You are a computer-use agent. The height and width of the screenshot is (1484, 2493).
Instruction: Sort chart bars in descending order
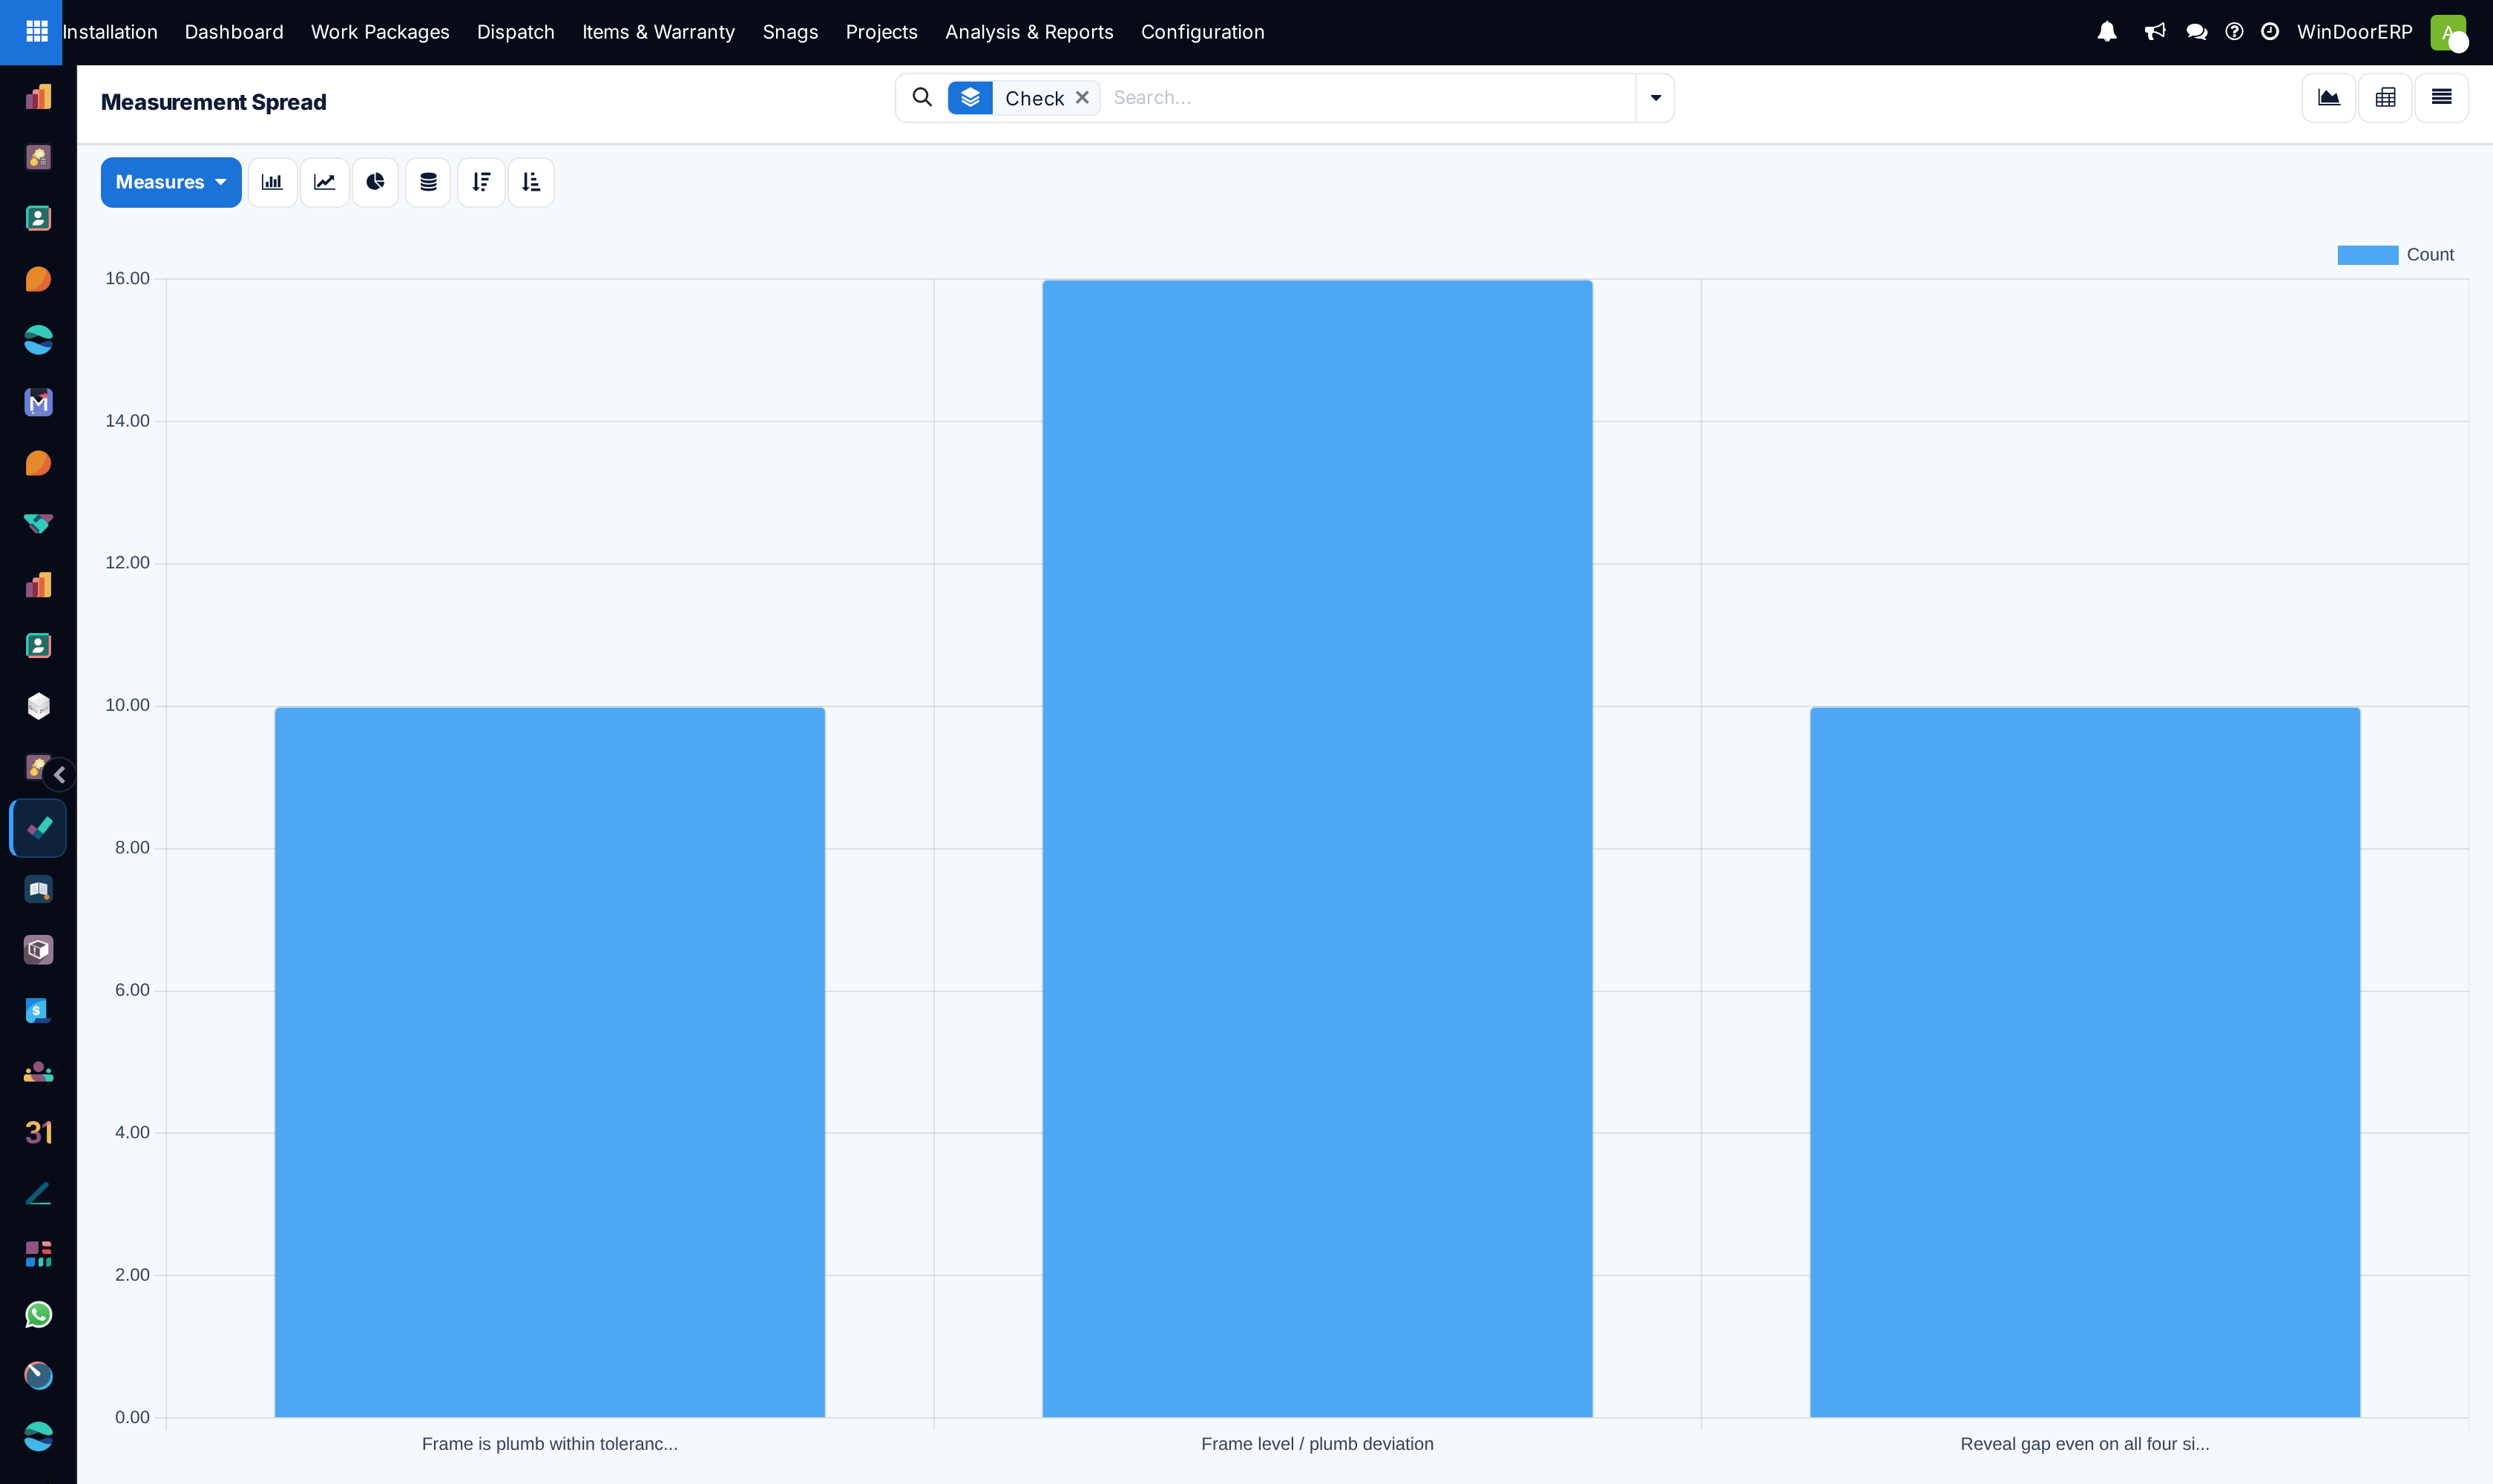[x=481, y=182]
